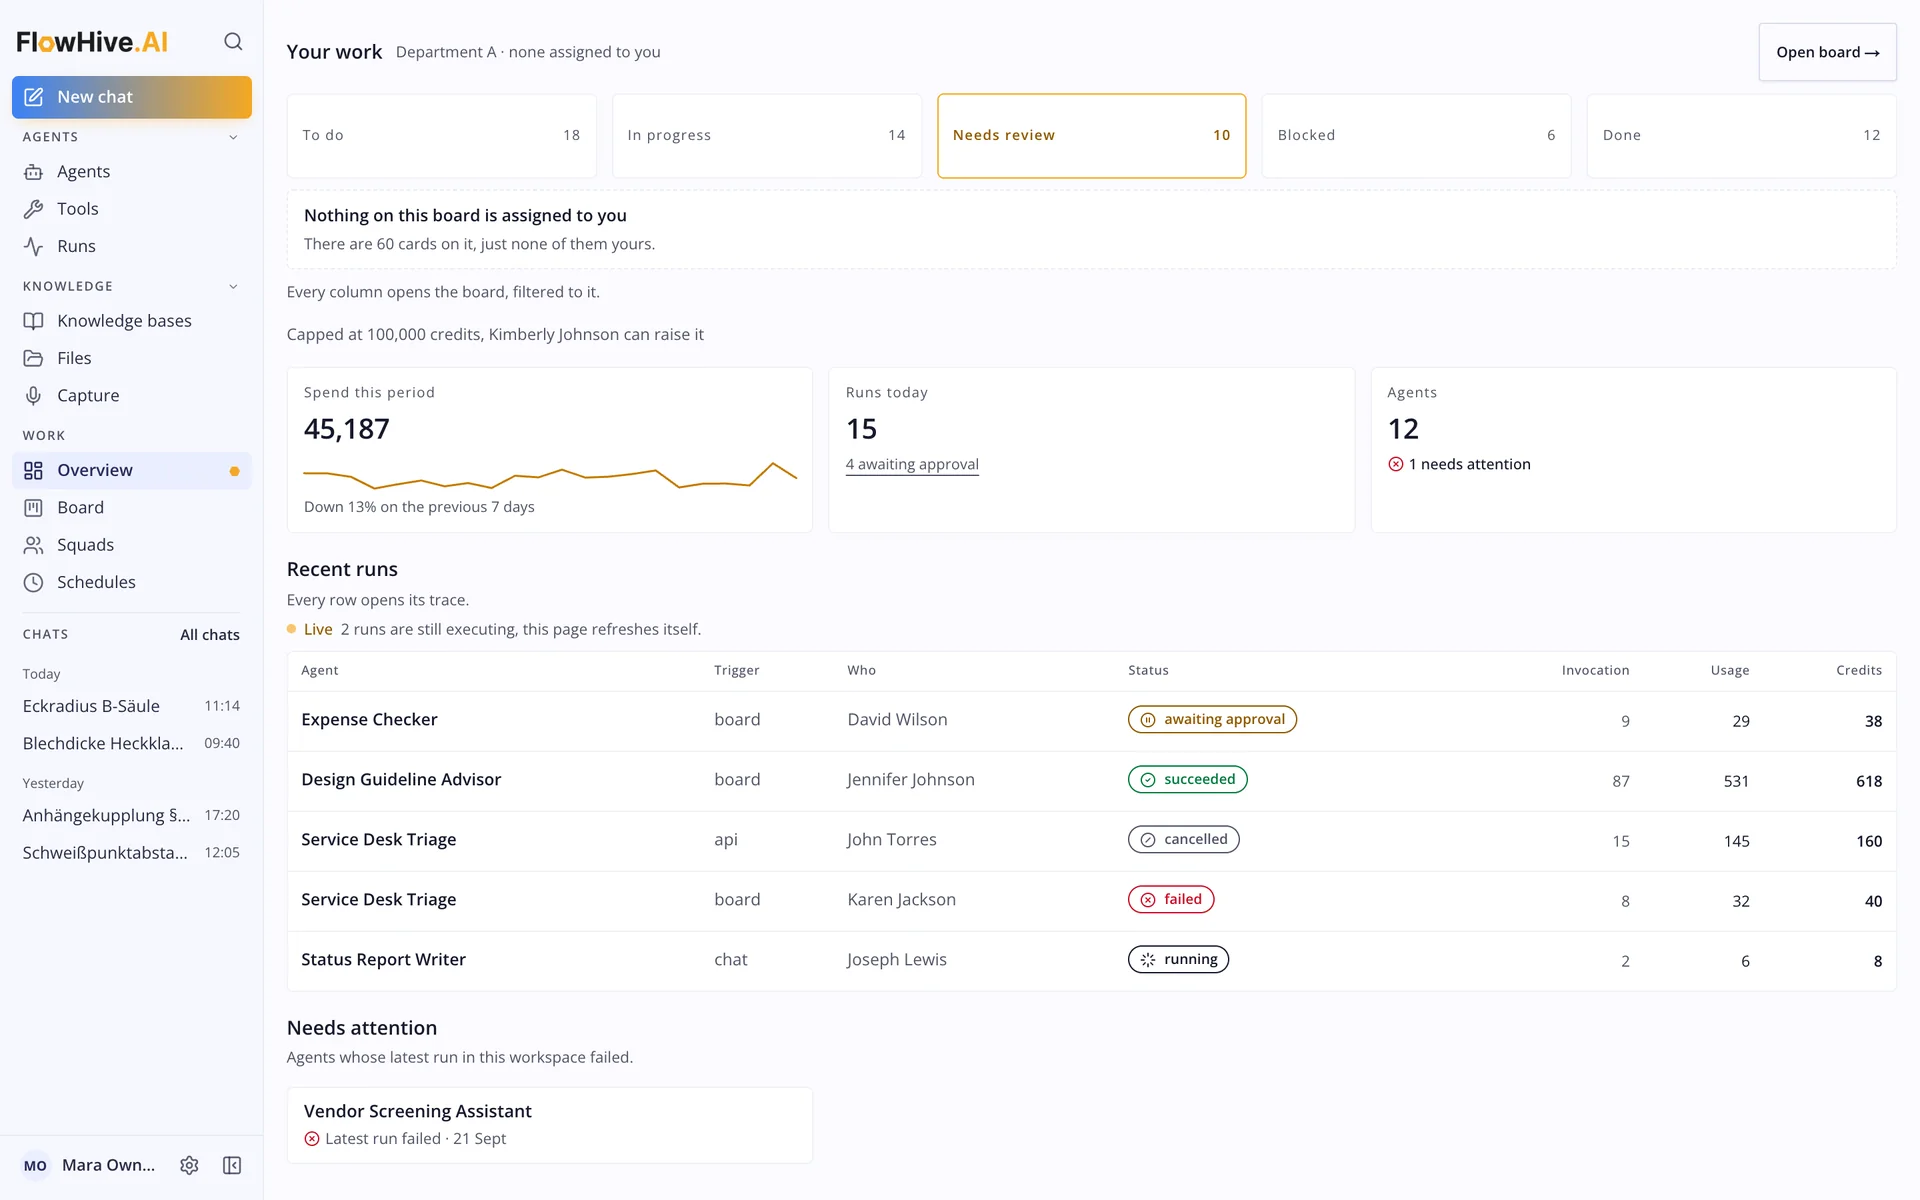Select the In progress column card
The height and width of the screenshot is (1200, 1920).
(767, 136)
